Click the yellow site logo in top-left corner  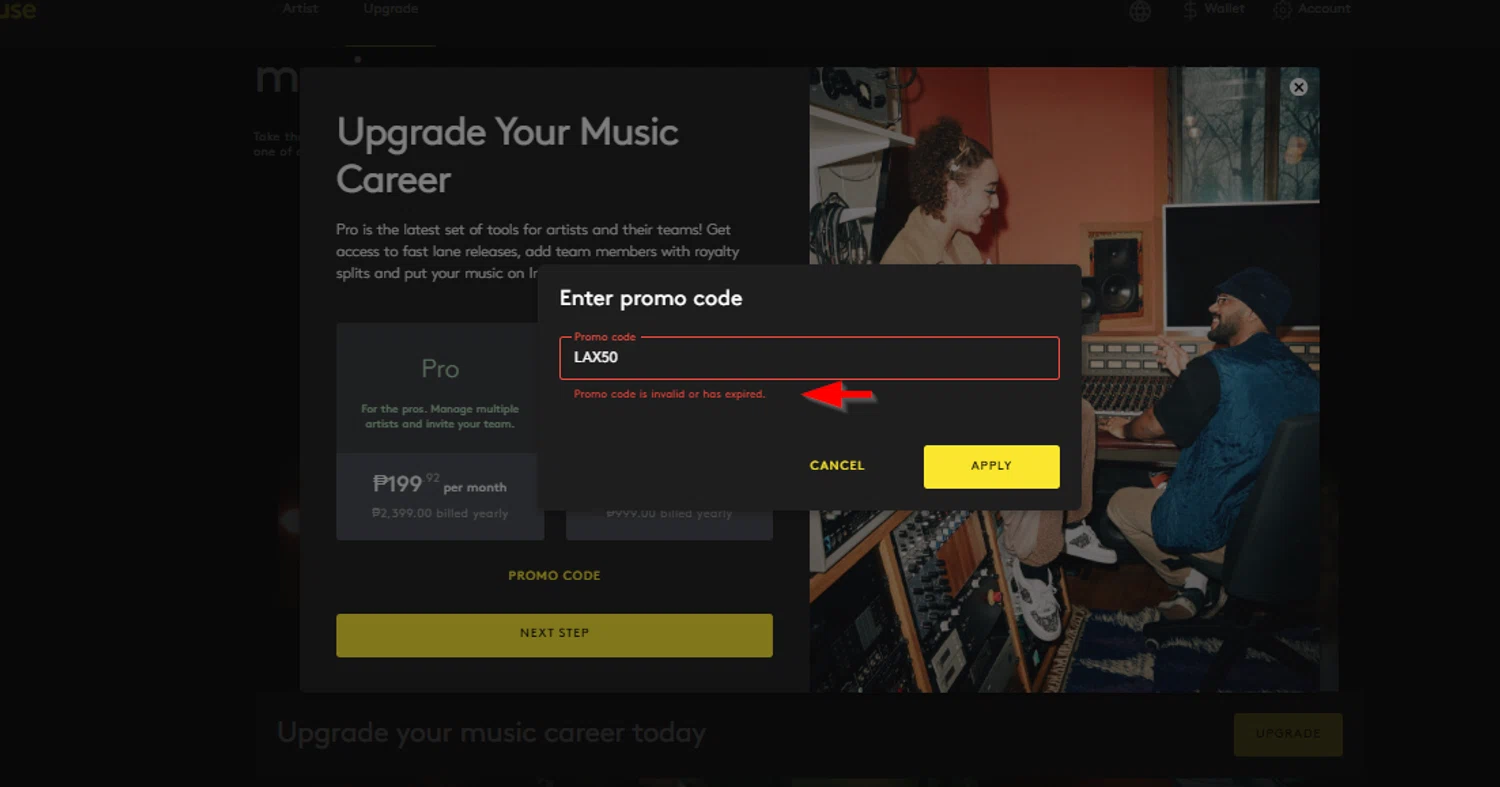18,11
